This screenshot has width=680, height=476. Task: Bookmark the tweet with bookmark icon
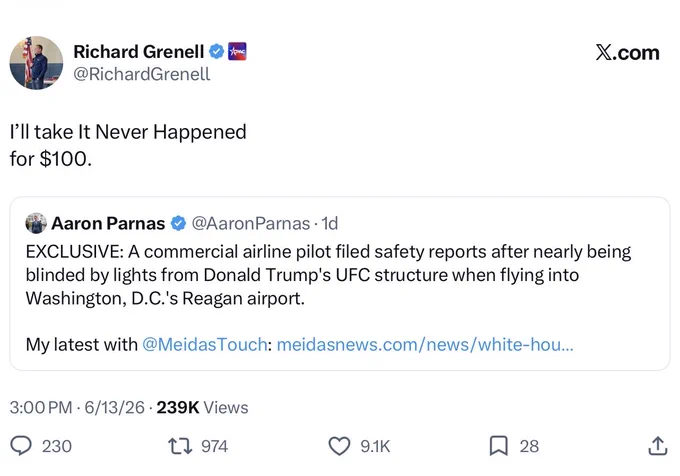click(498, 446)
